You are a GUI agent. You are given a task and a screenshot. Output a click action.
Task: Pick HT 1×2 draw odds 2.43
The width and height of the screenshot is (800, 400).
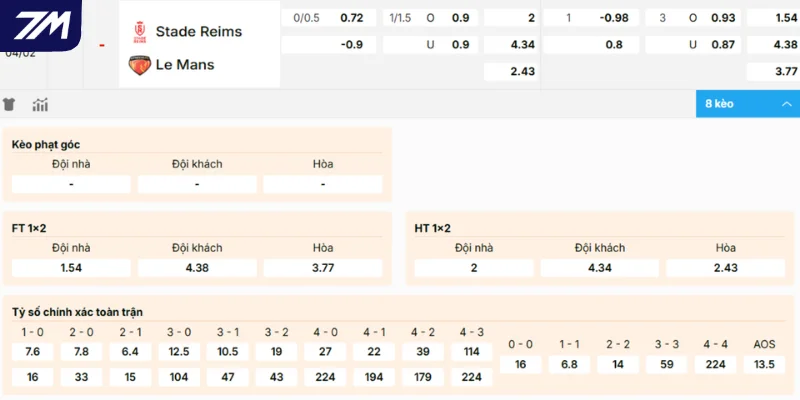click(x=725, y=268)
